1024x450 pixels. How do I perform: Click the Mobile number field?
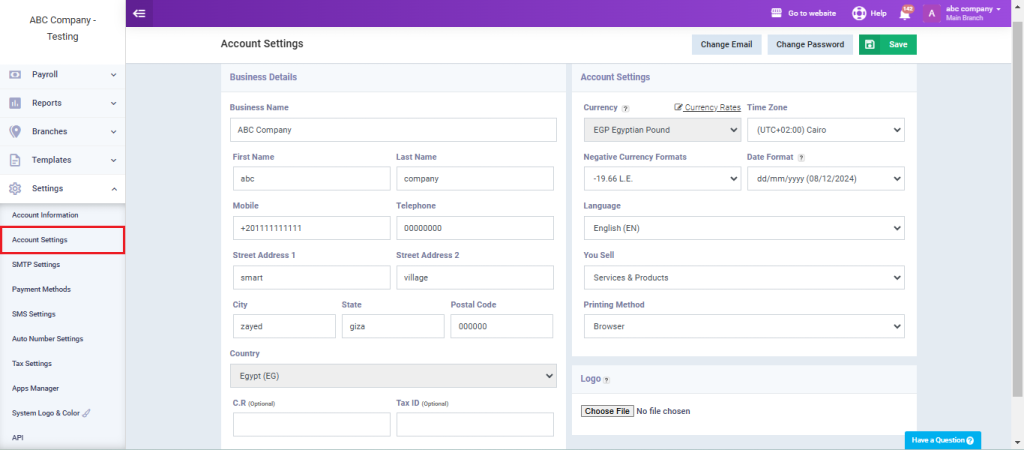(312, 229)
